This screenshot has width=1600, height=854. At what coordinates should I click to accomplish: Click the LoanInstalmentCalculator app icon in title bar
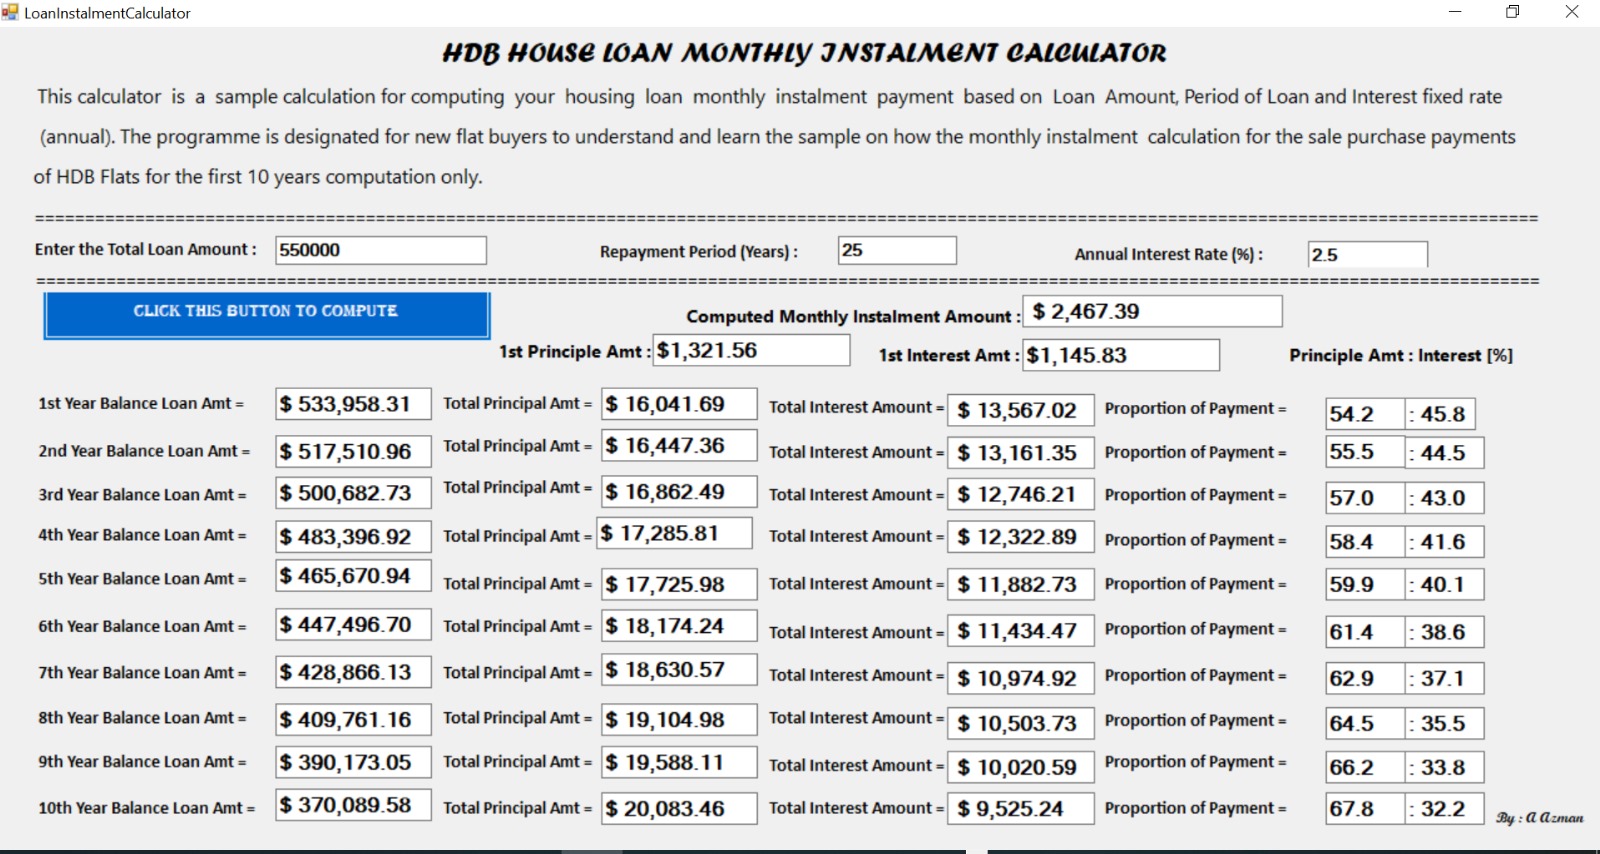10,12
